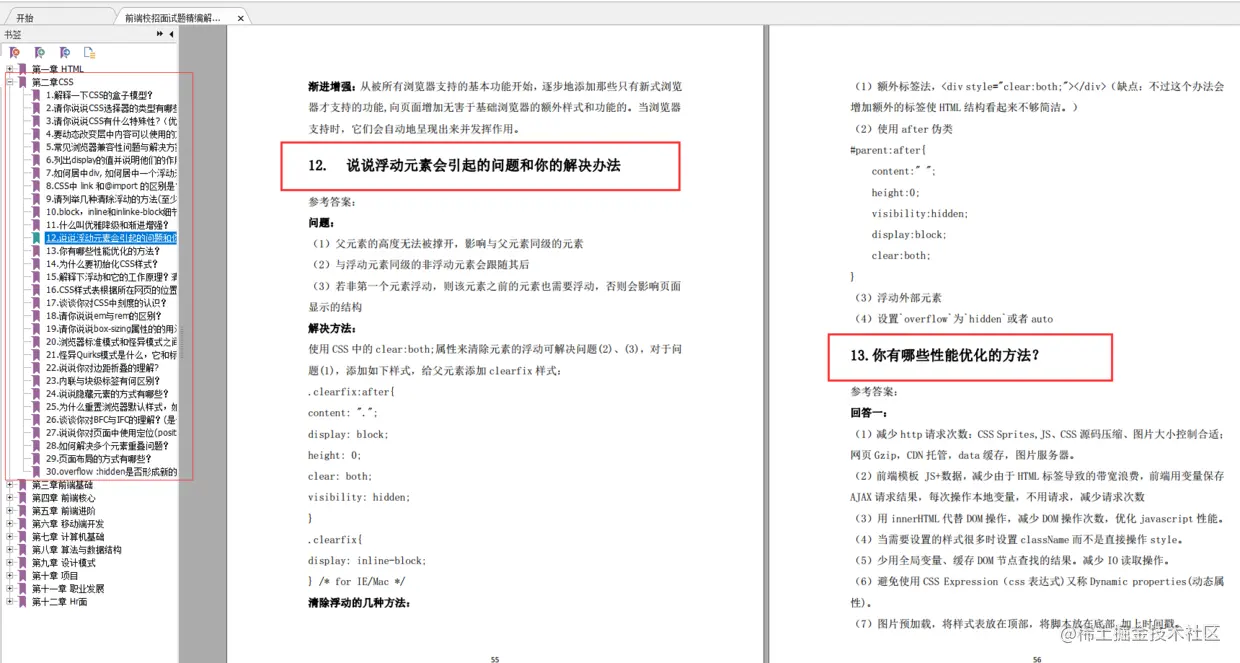Click the add bookmark icon with green plus

[x=39, y=52]
